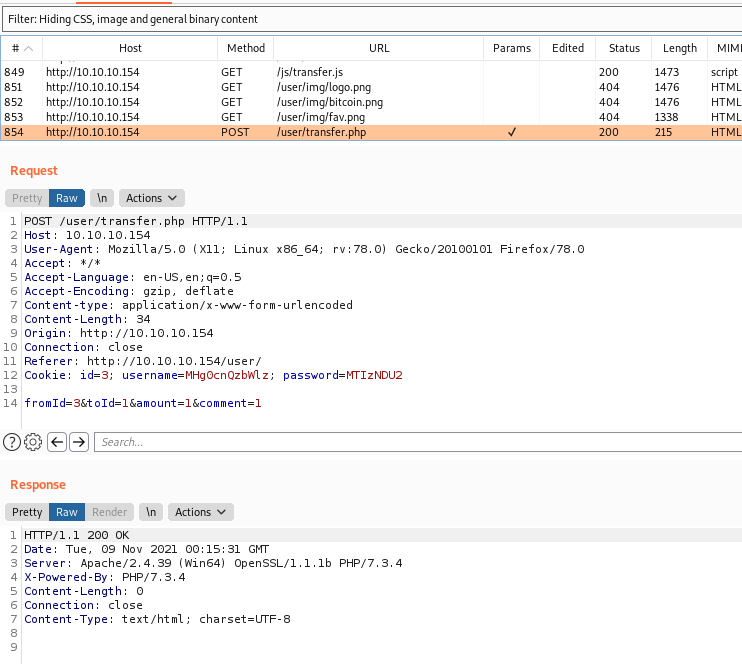Viewport: 742px width, 664px height.
Task: Sort history by Status column
Action: tap(624, 48)
